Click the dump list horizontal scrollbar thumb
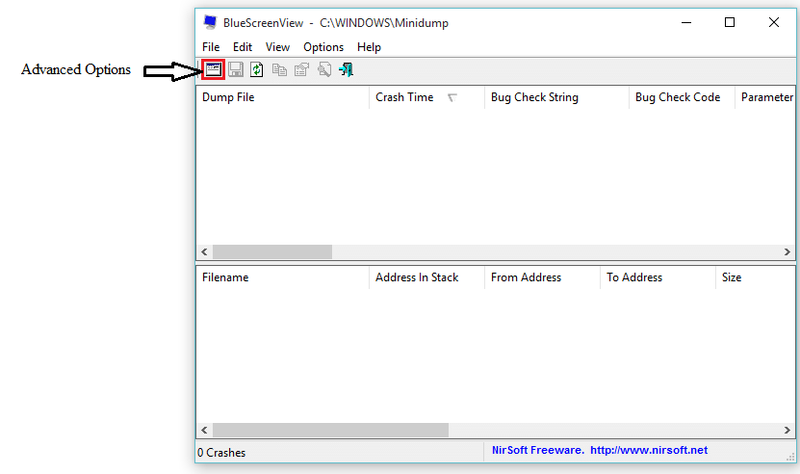 [272, 252]
